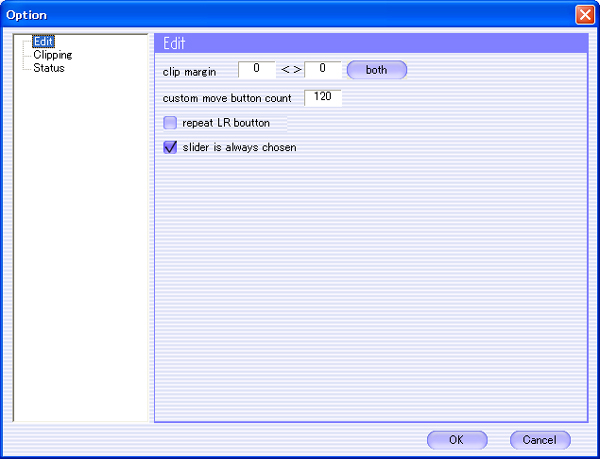The height and width of the screenshot is (459, 600).
Task: Open the Status options page
Action: pos(48,68)
